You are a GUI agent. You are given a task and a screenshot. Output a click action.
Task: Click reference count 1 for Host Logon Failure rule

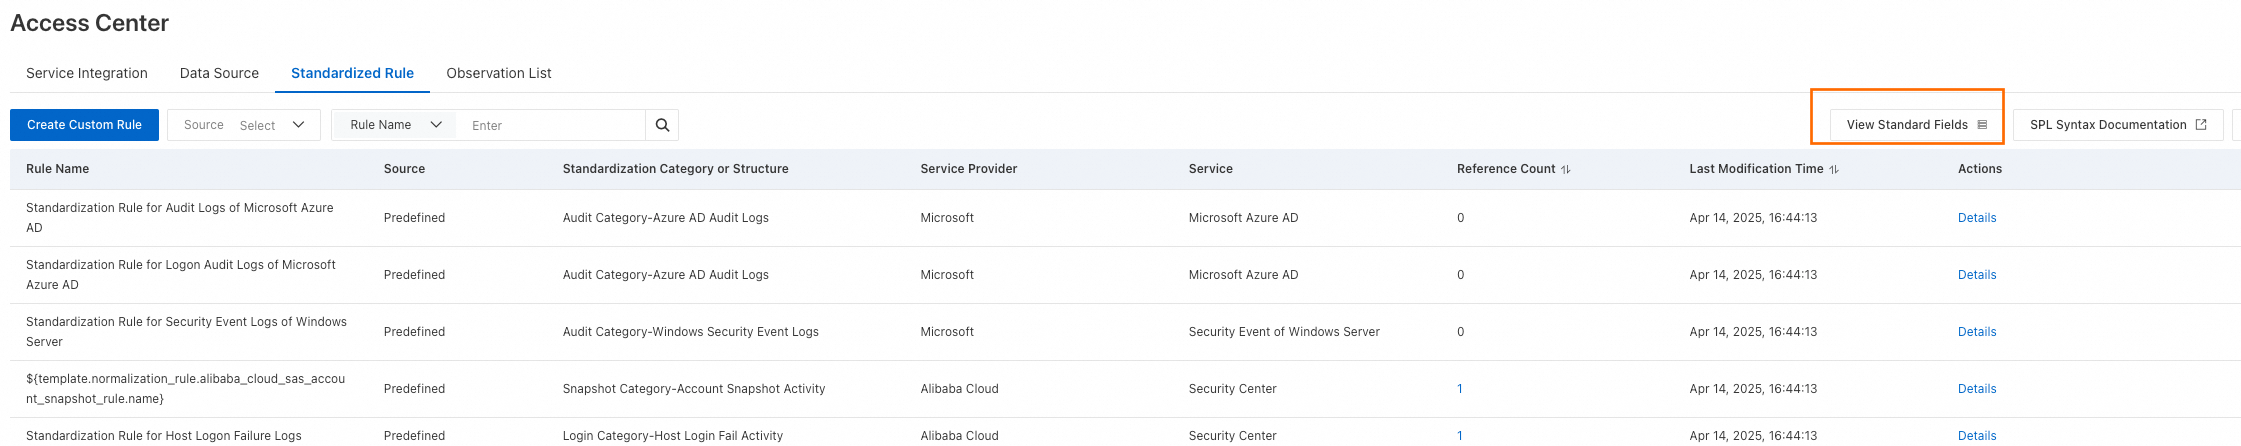pos(1460,436)
